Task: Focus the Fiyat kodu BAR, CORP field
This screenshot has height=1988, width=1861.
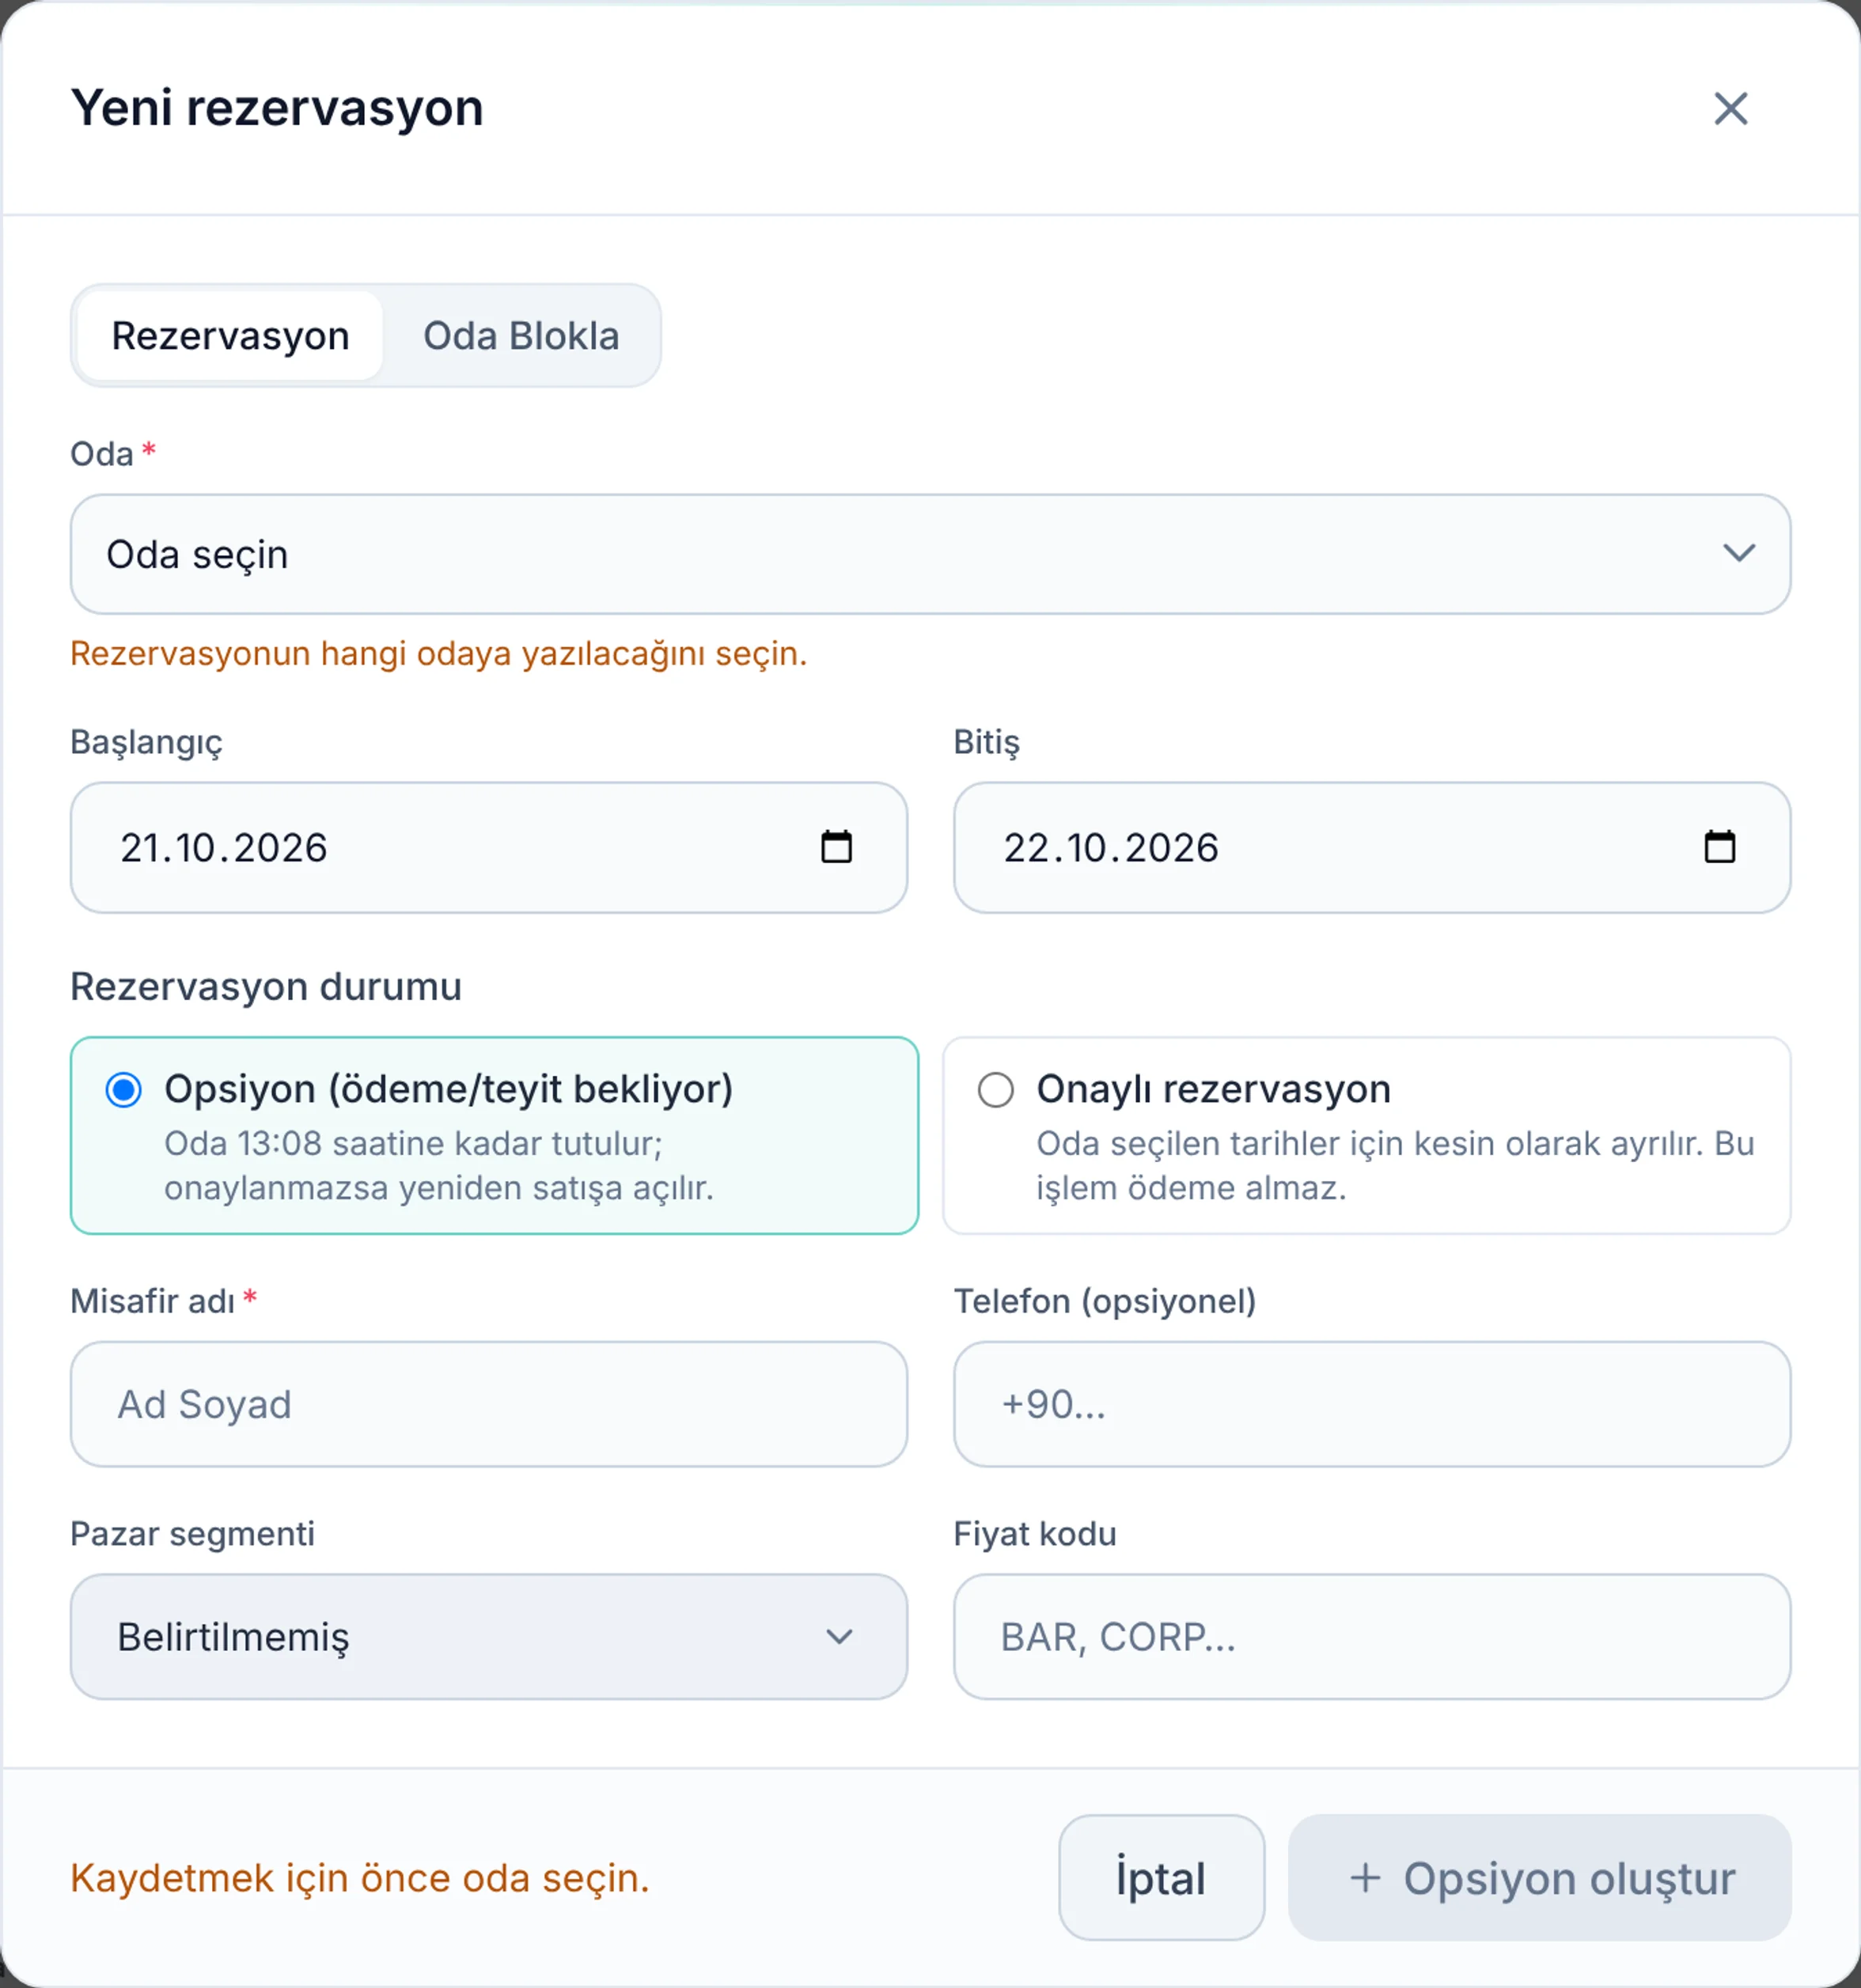Action: point(1372,1636)
